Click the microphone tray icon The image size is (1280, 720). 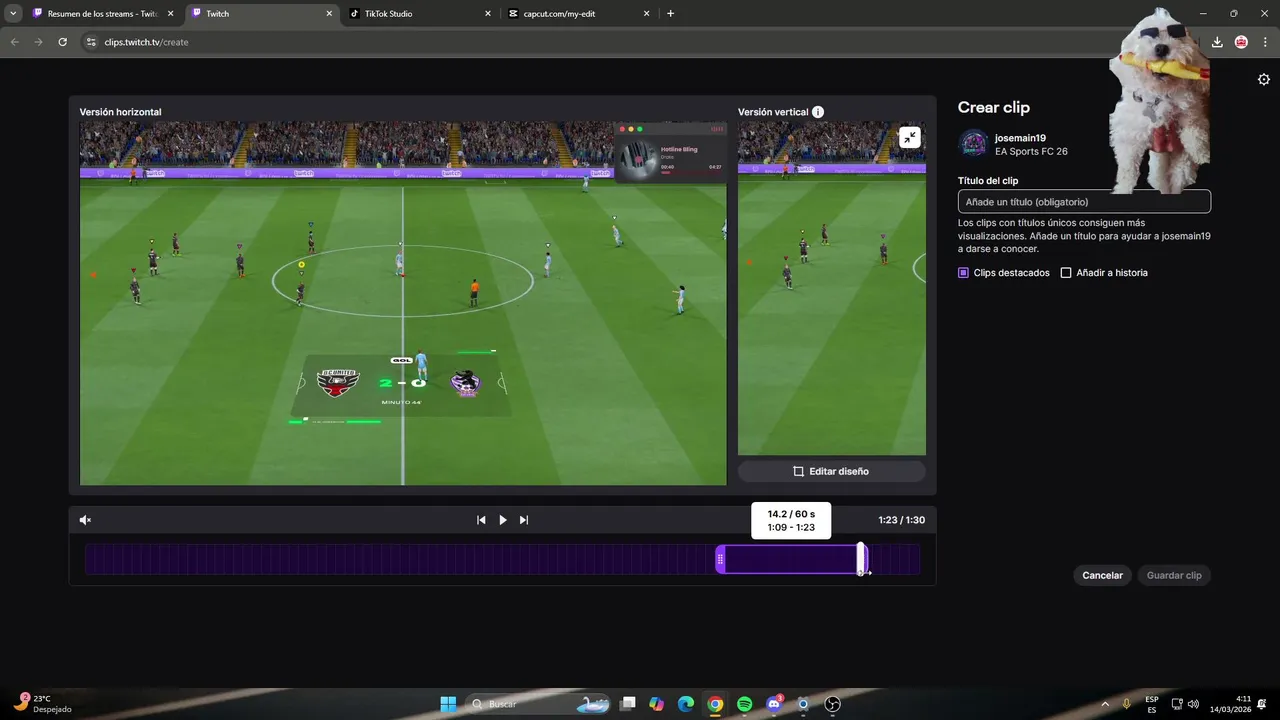(x=1127, y=704)
